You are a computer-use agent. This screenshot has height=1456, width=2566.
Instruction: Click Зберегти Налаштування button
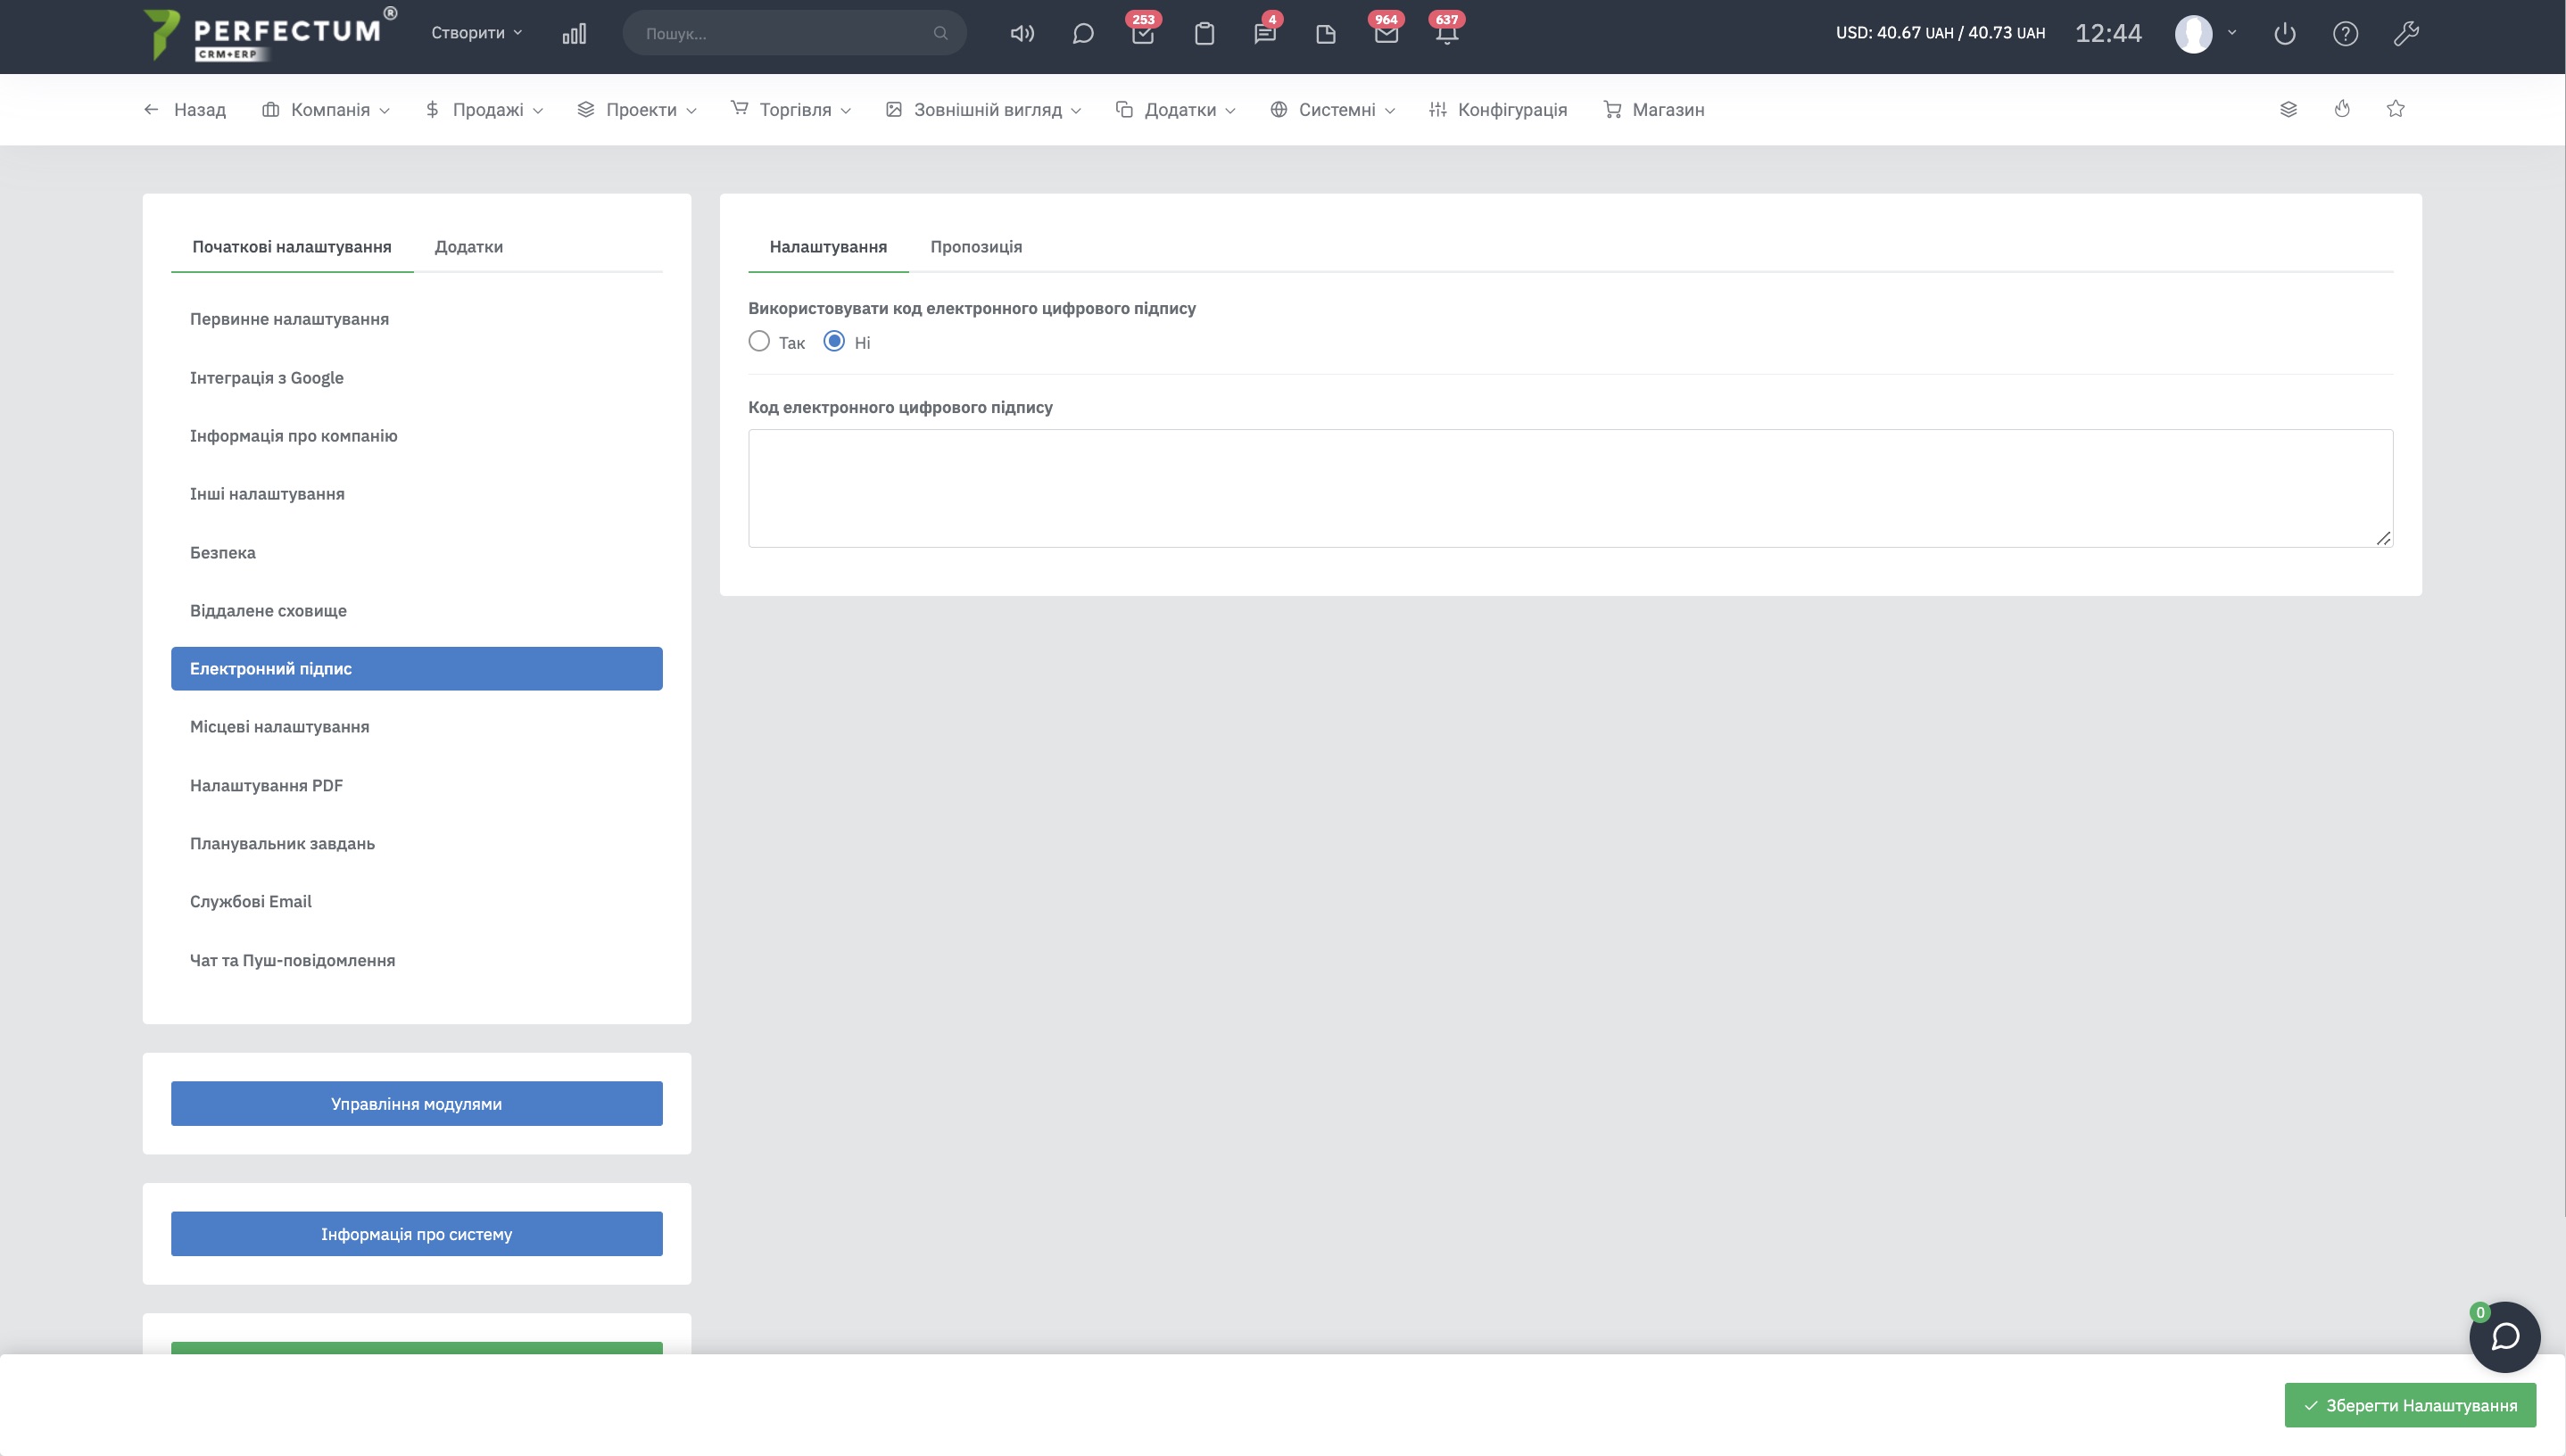[2409, 1405]
